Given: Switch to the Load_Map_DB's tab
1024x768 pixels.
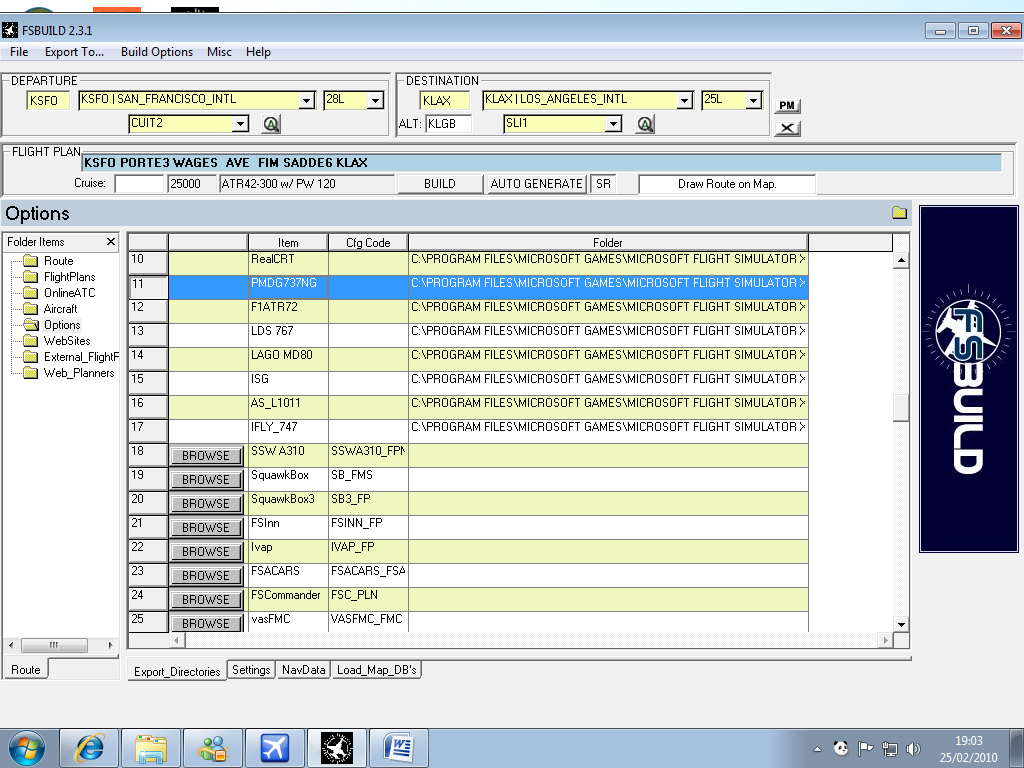Looking at the screenshot, I should [x=376, y=670].
